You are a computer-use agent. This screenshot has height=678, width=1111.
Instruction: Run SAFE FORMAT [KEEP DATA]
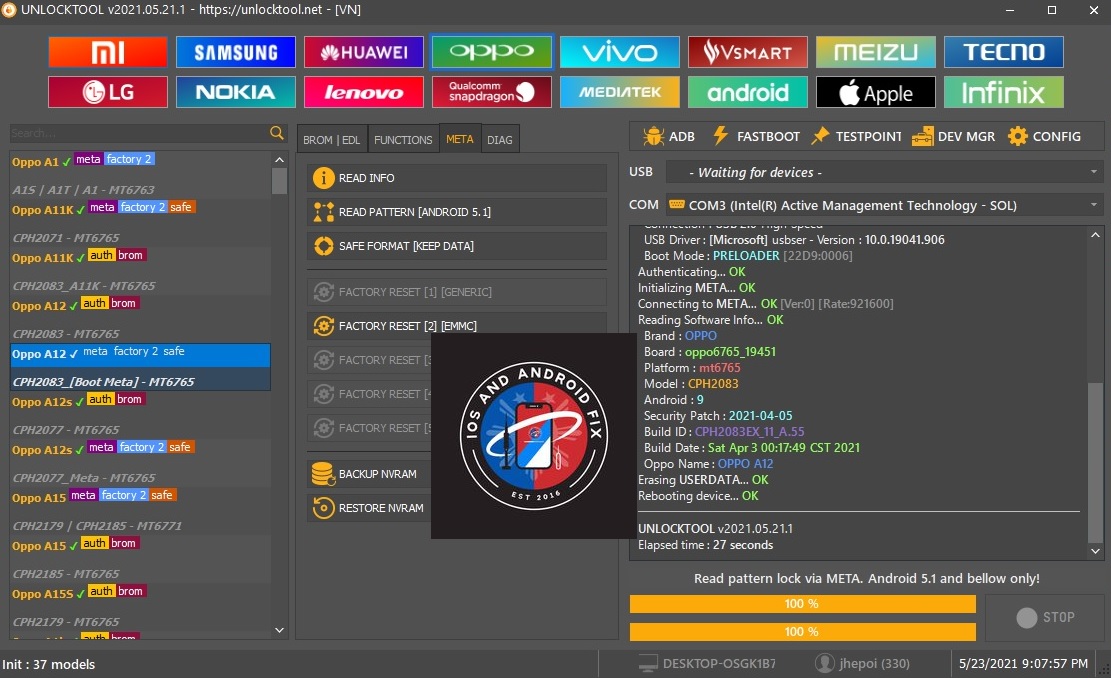click(457, 246)
